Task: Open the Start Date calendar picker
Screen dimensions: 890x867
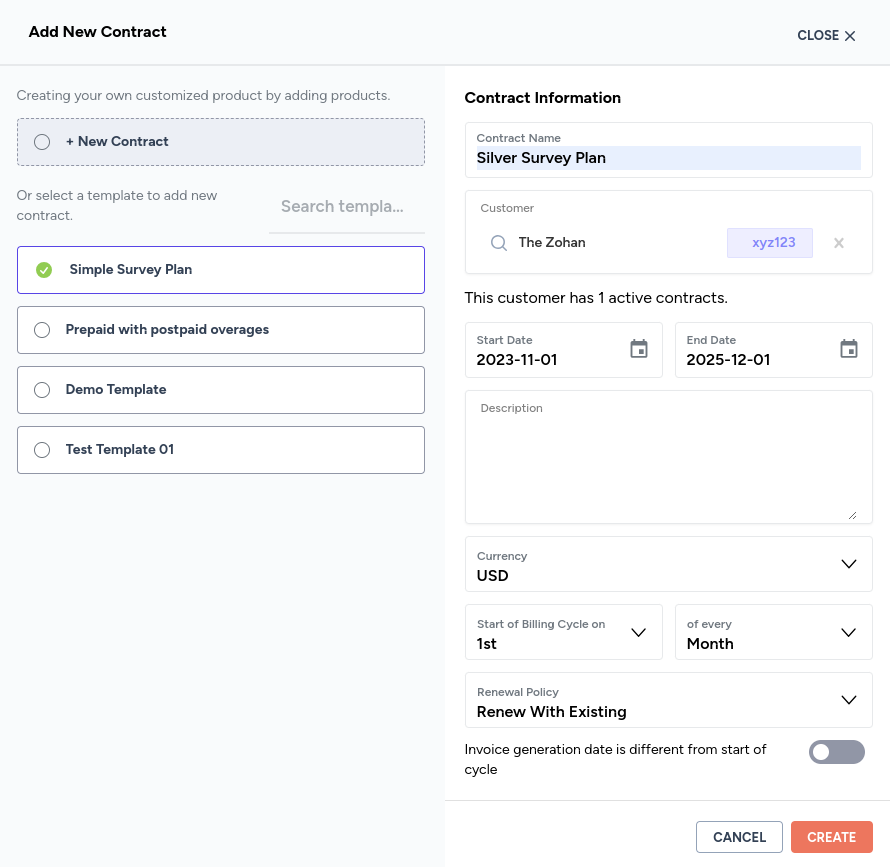Action: 639,349
